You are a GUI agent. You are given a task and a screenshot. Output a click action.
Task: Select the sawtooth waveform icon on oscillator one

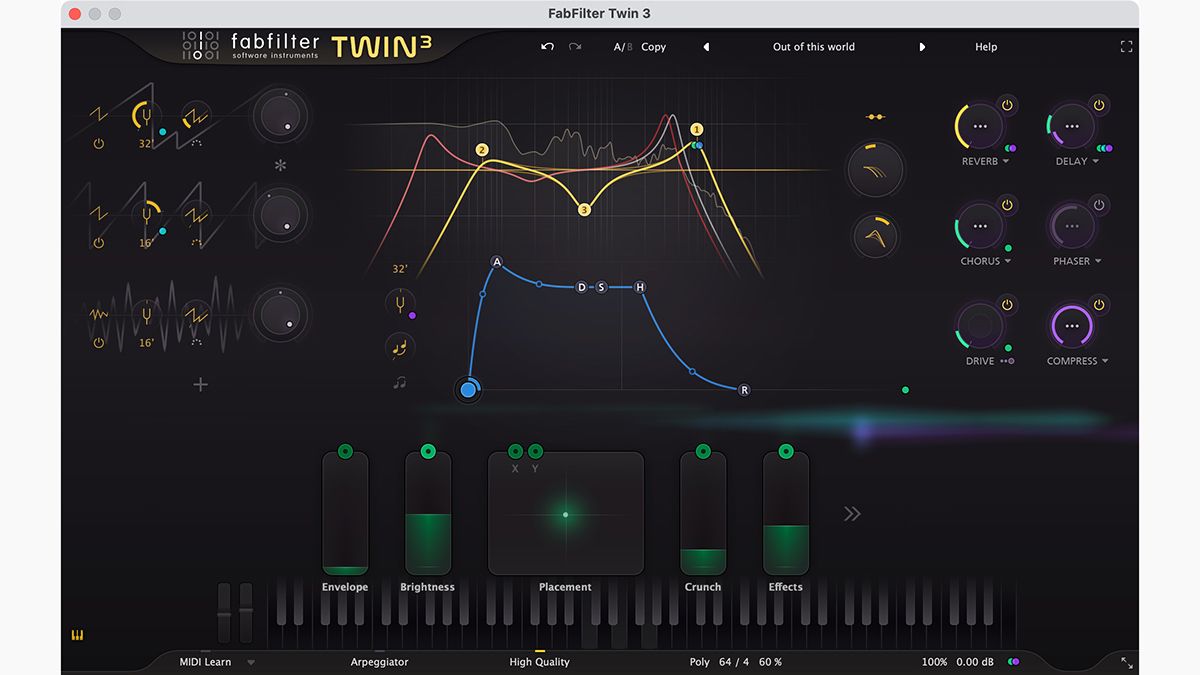click(x=97, y=113)
